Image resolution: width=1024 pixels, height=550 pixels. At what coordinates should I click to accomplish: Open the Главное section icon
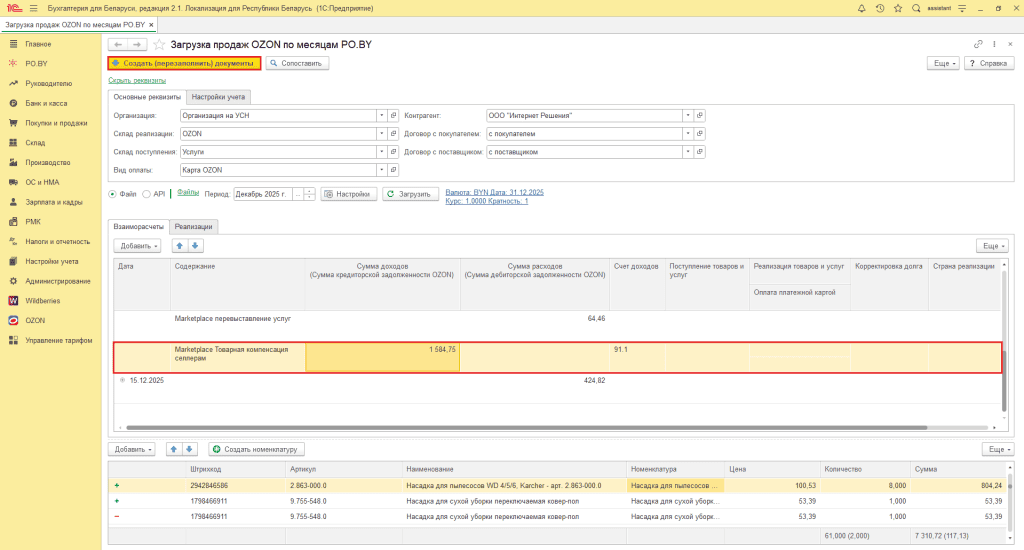pyautogui.click(x=13, y=44)
